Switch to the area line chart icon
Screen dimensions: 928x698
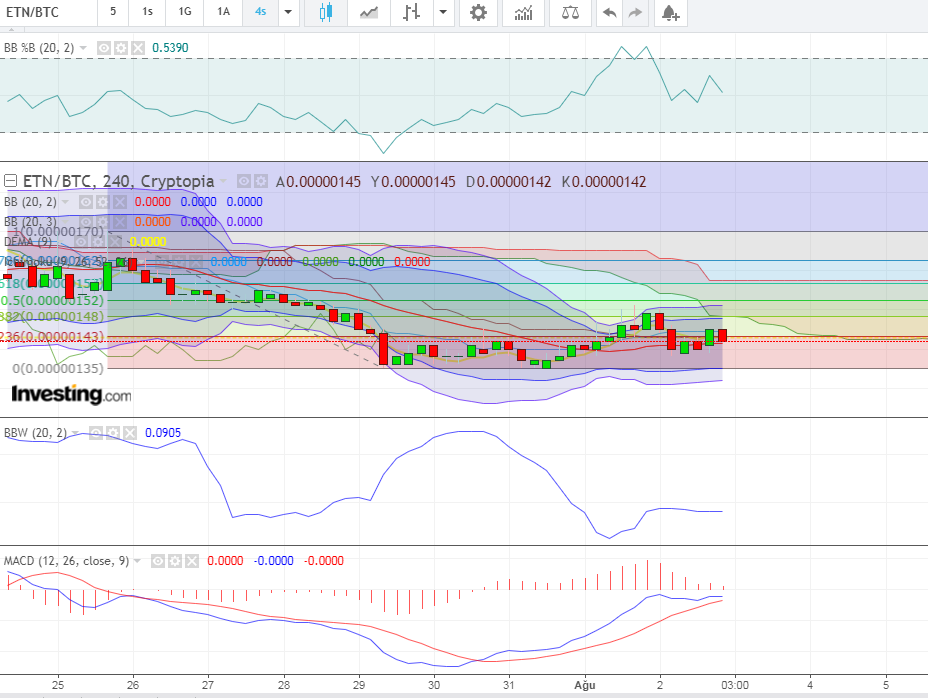tap(369, 12)
